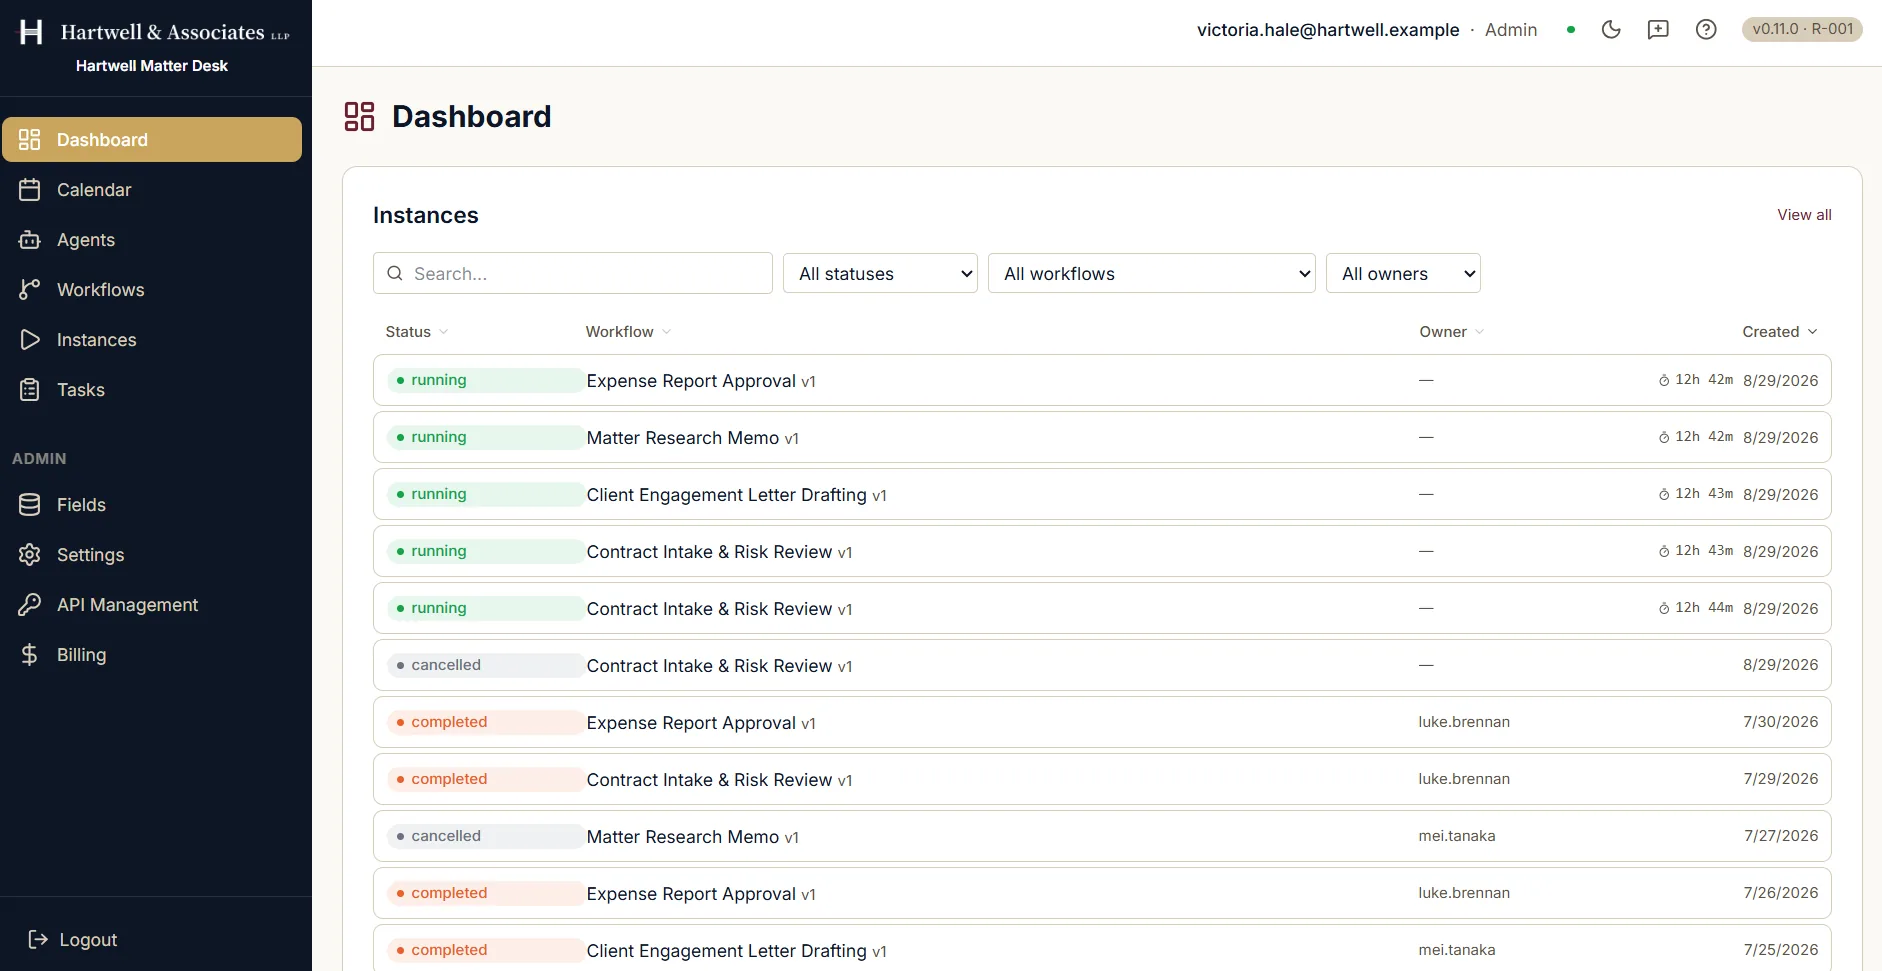This screenshot has width=1882, height=971.
Task: Open the All workflows dropdown
Action: pyautogui.click(x=1151, y=273)
